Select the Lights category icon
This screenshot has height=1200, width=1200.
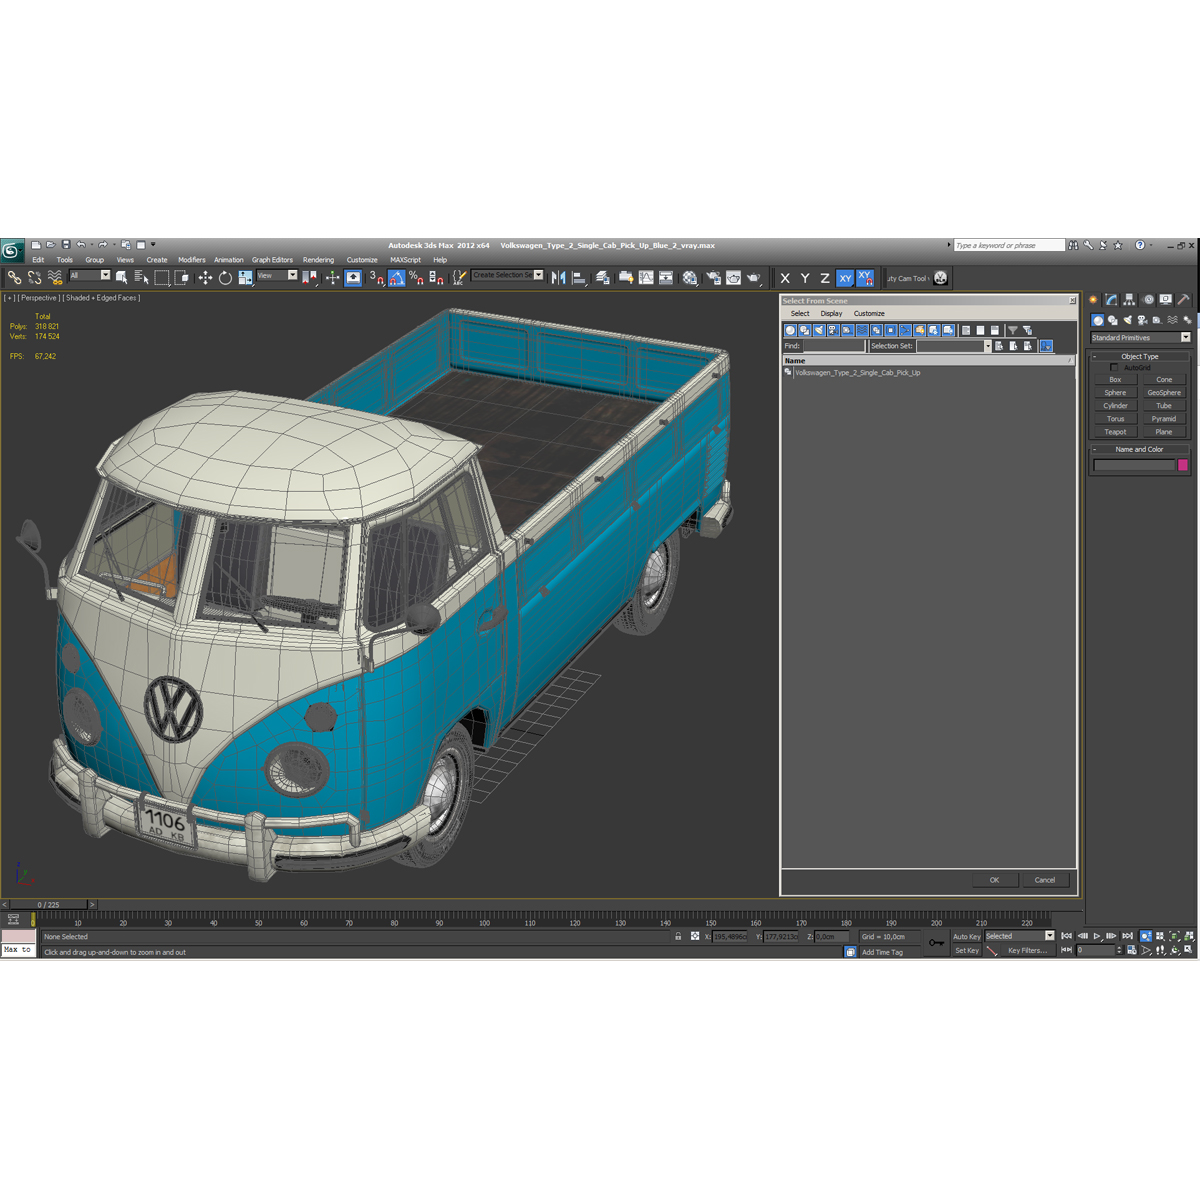1127,320
